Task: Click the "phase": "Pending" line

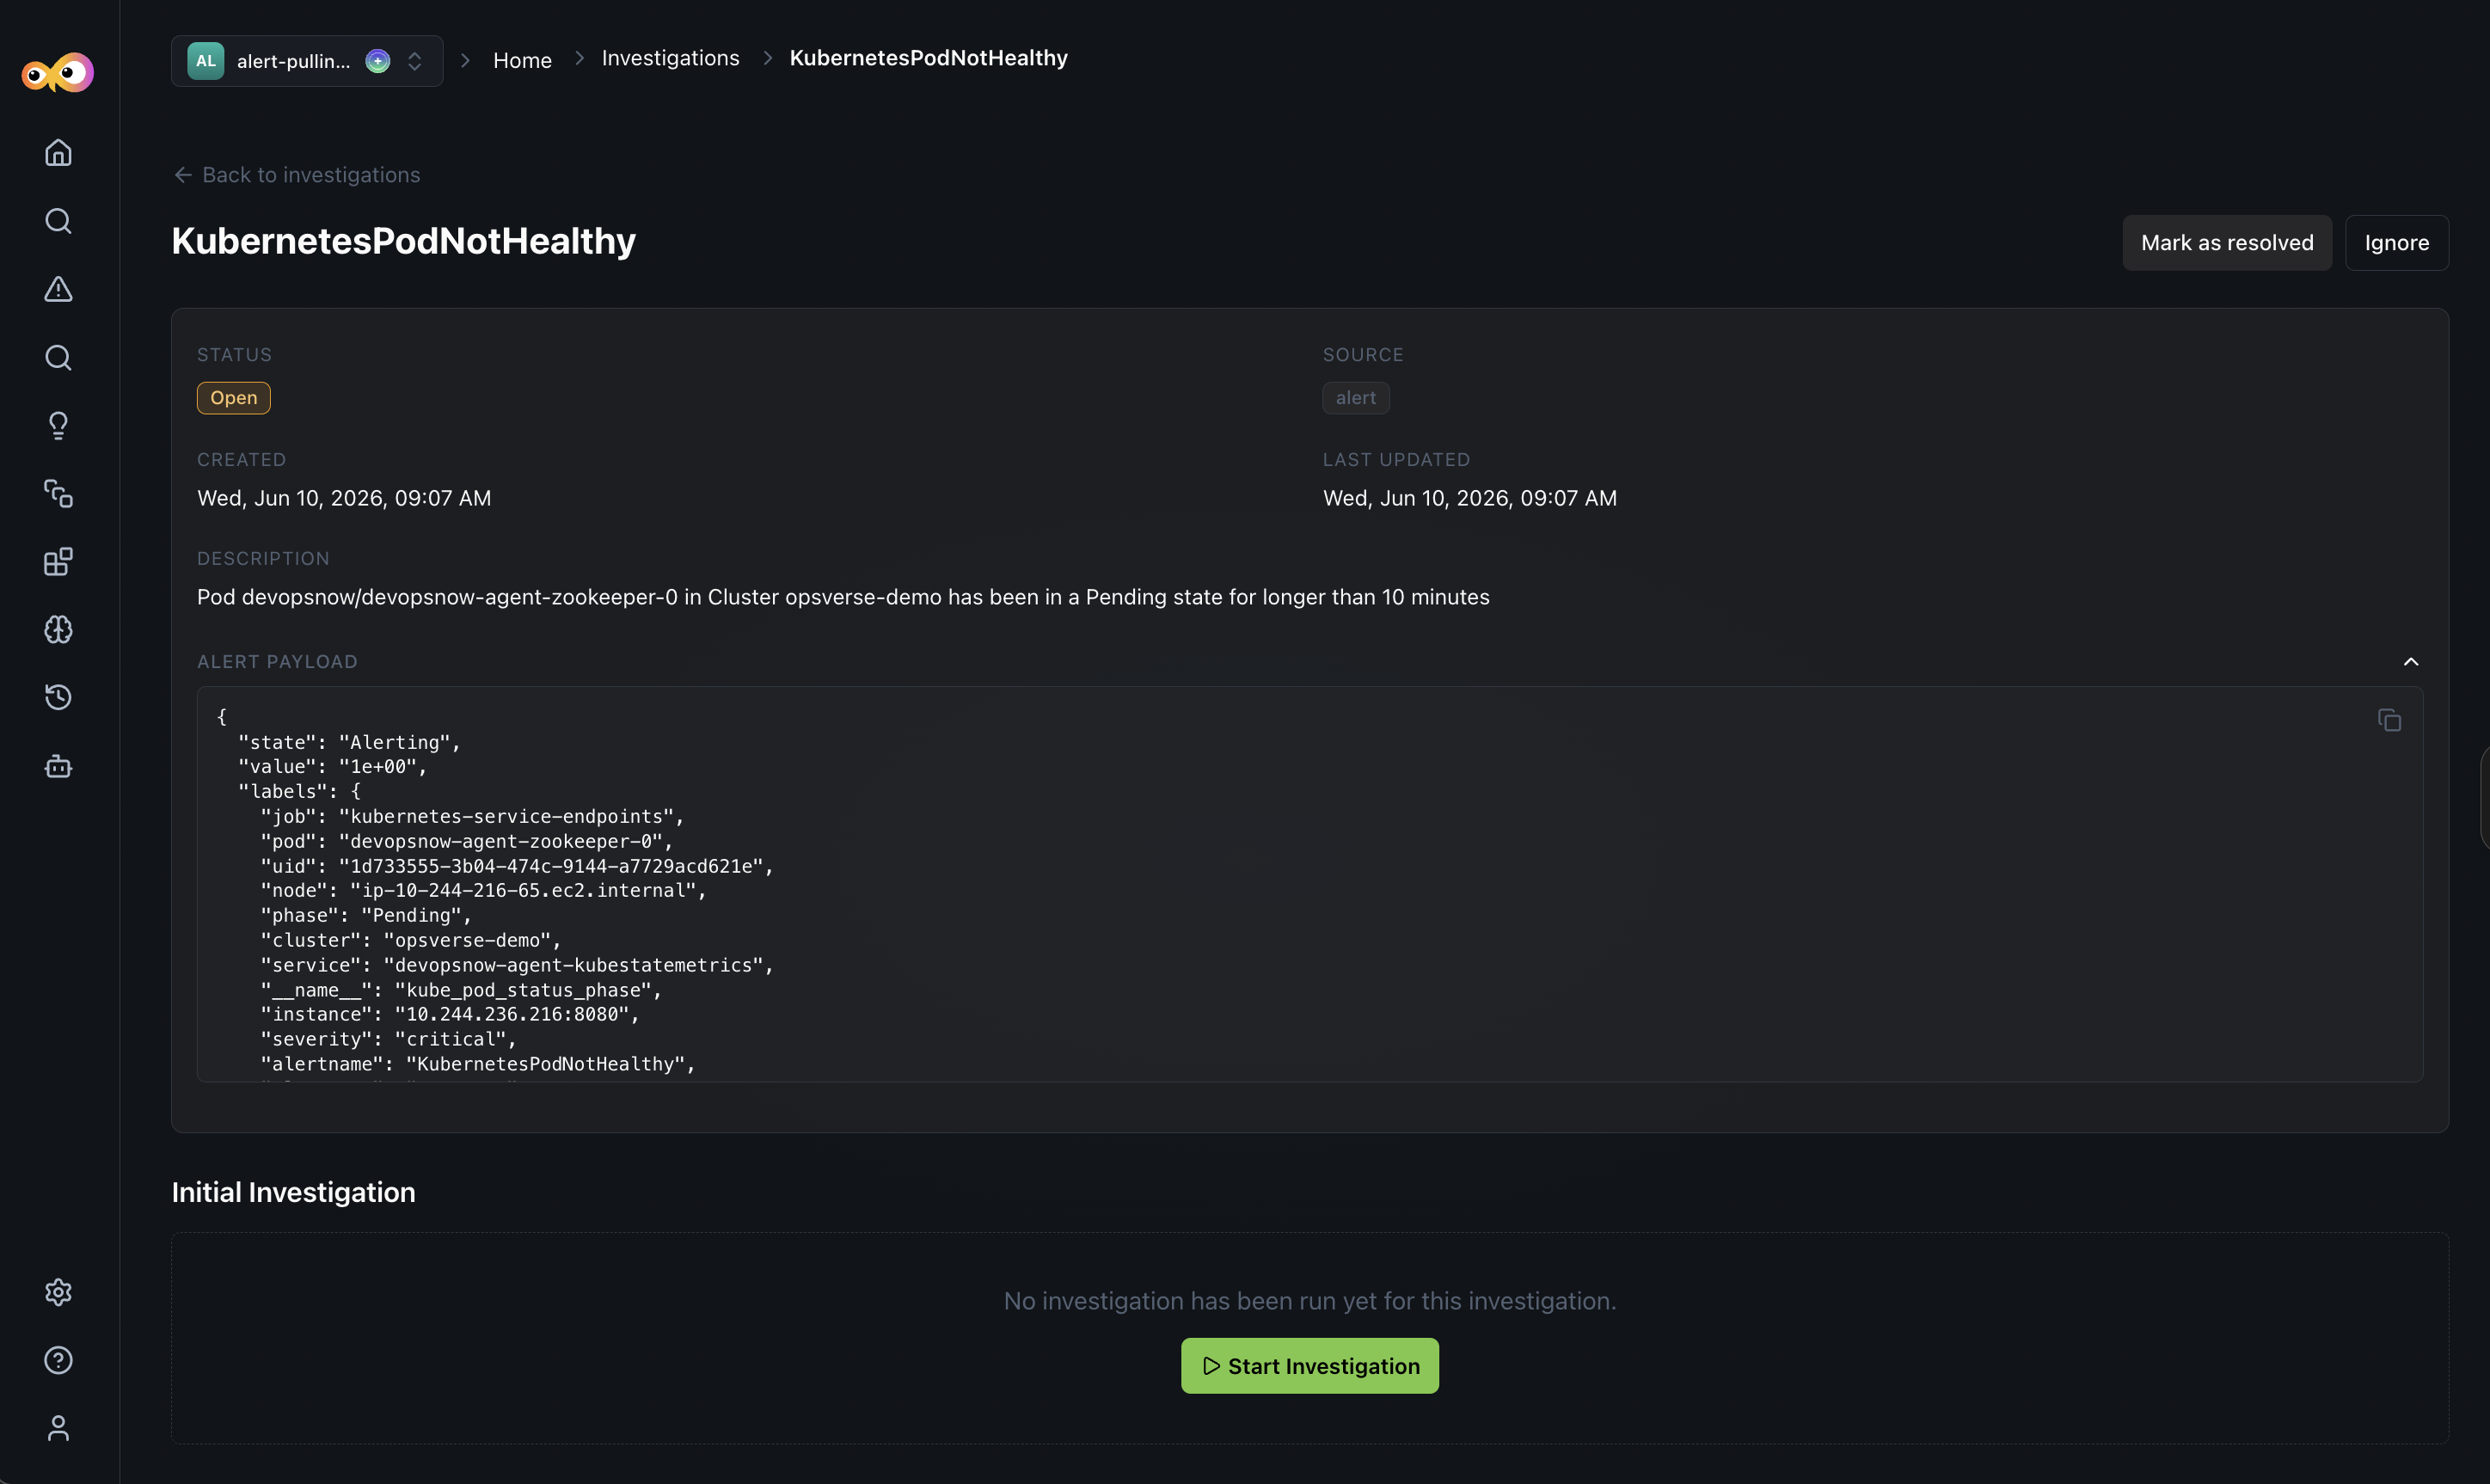Action: pyautogui.click(x=366, y=915)
